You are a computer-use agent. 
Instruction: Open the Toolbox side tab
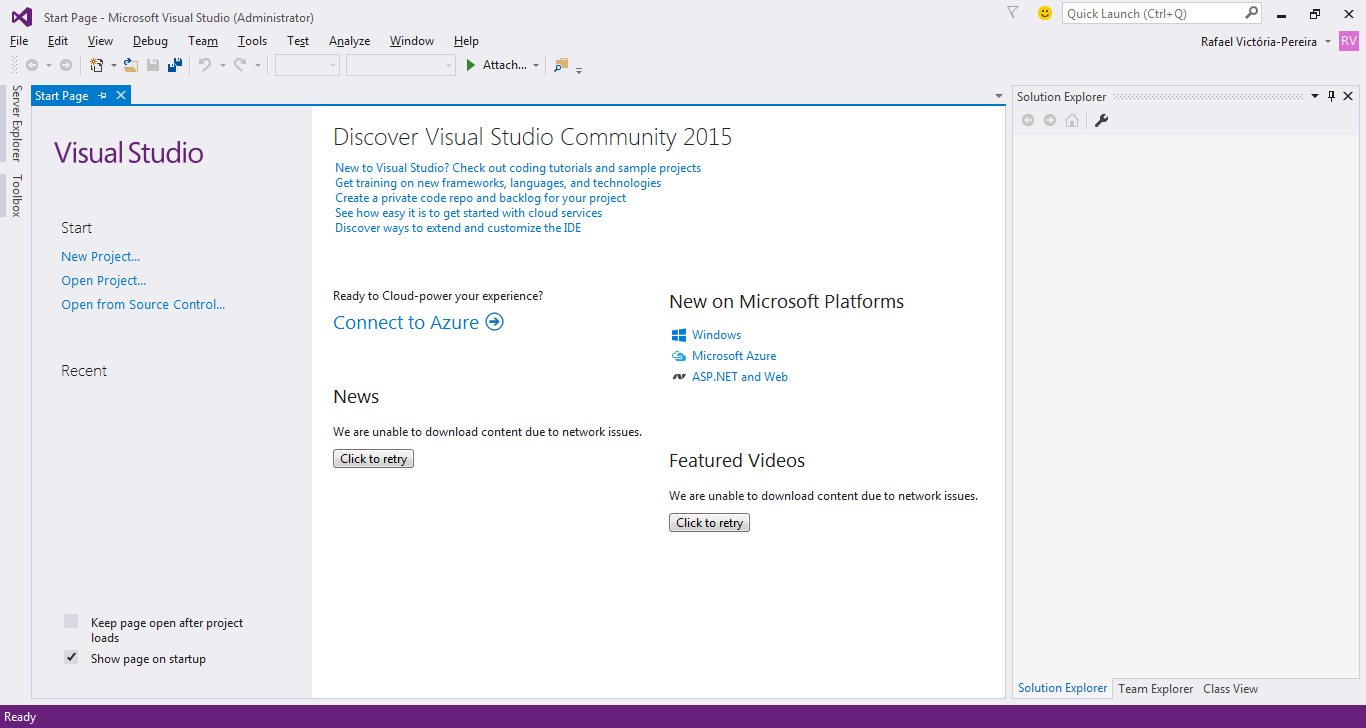[x=15, y=195]
